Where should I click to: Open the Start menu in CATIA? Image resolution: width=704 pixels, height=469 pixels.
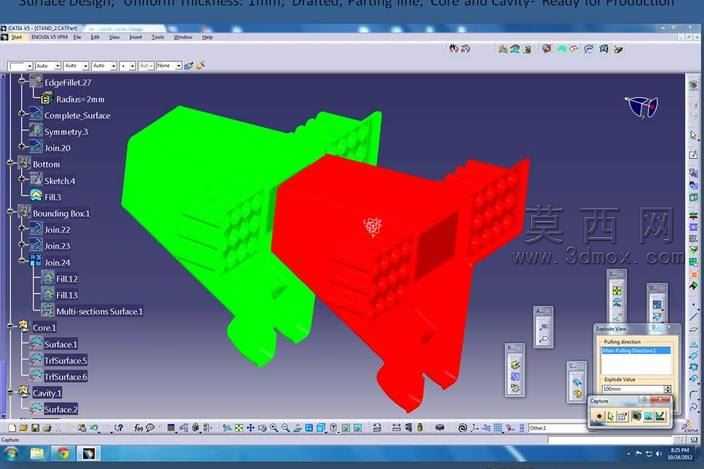coord(17,37)
